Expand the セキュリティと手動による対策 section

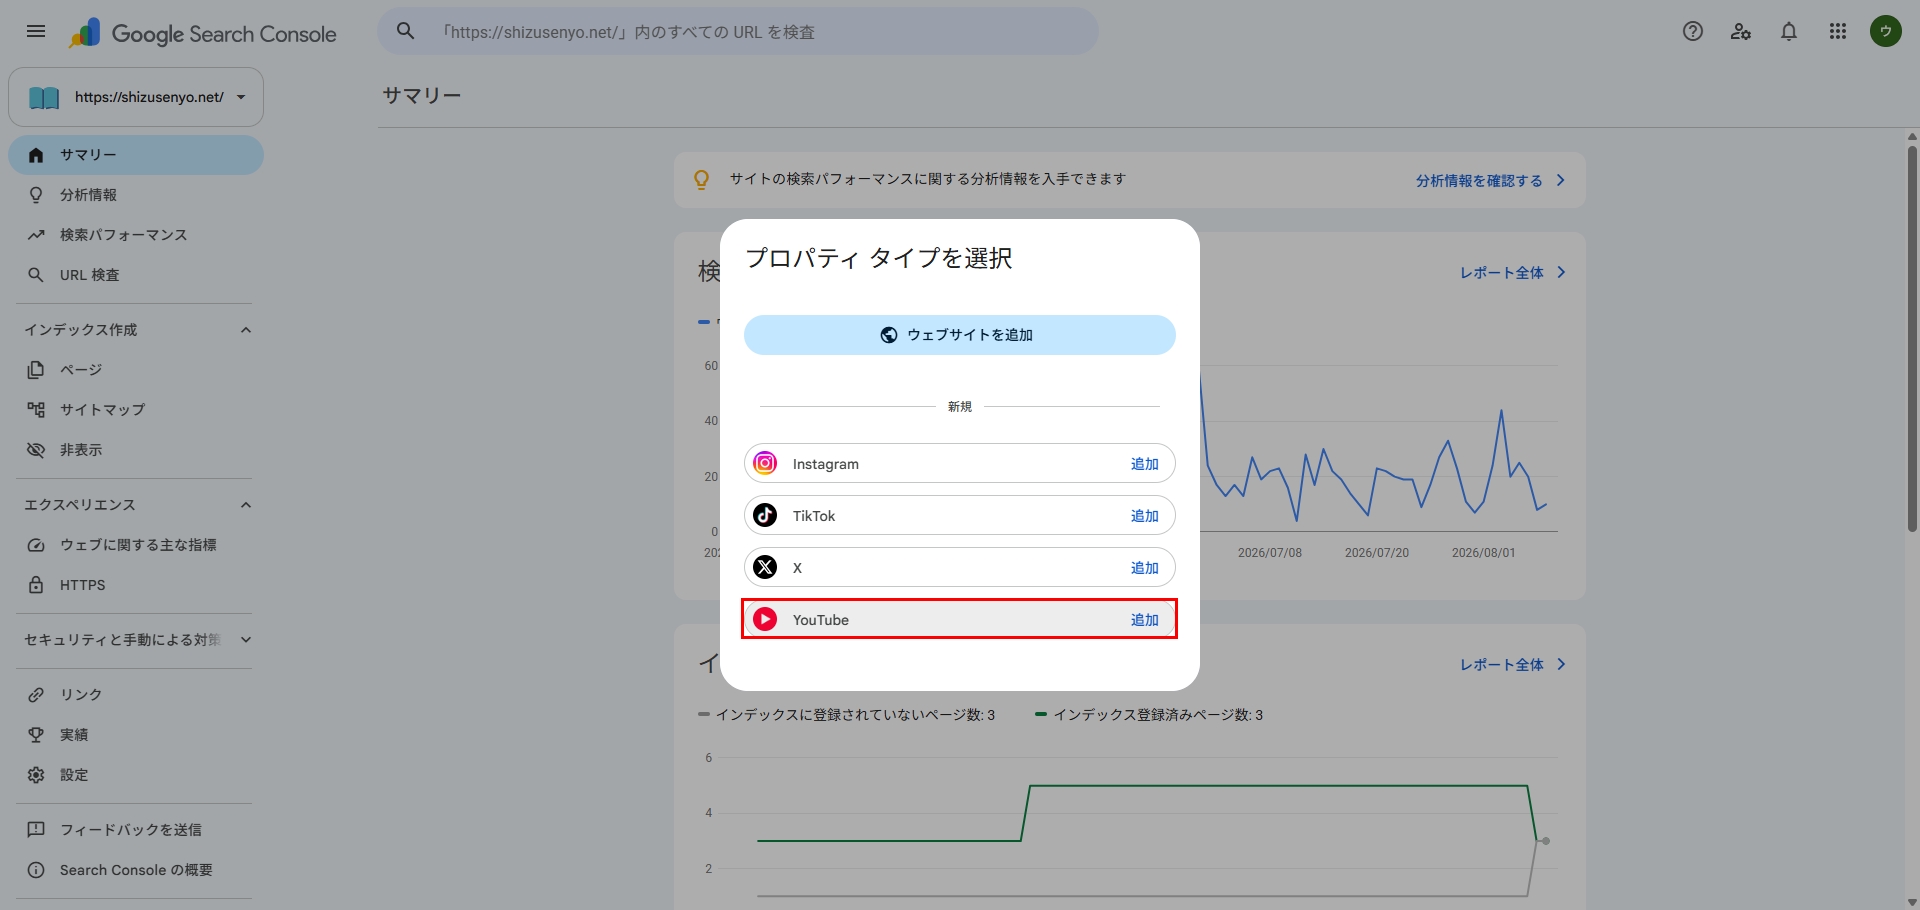[246, 640]
